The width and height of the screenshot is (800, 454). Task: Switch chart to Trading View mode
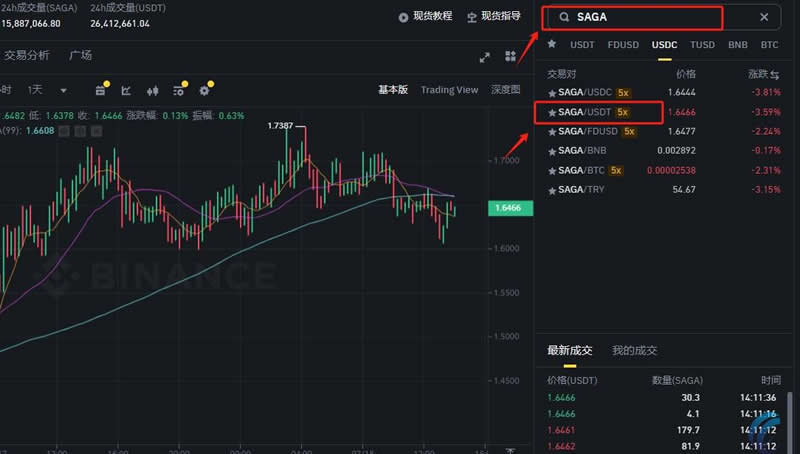tap(449, 90)
